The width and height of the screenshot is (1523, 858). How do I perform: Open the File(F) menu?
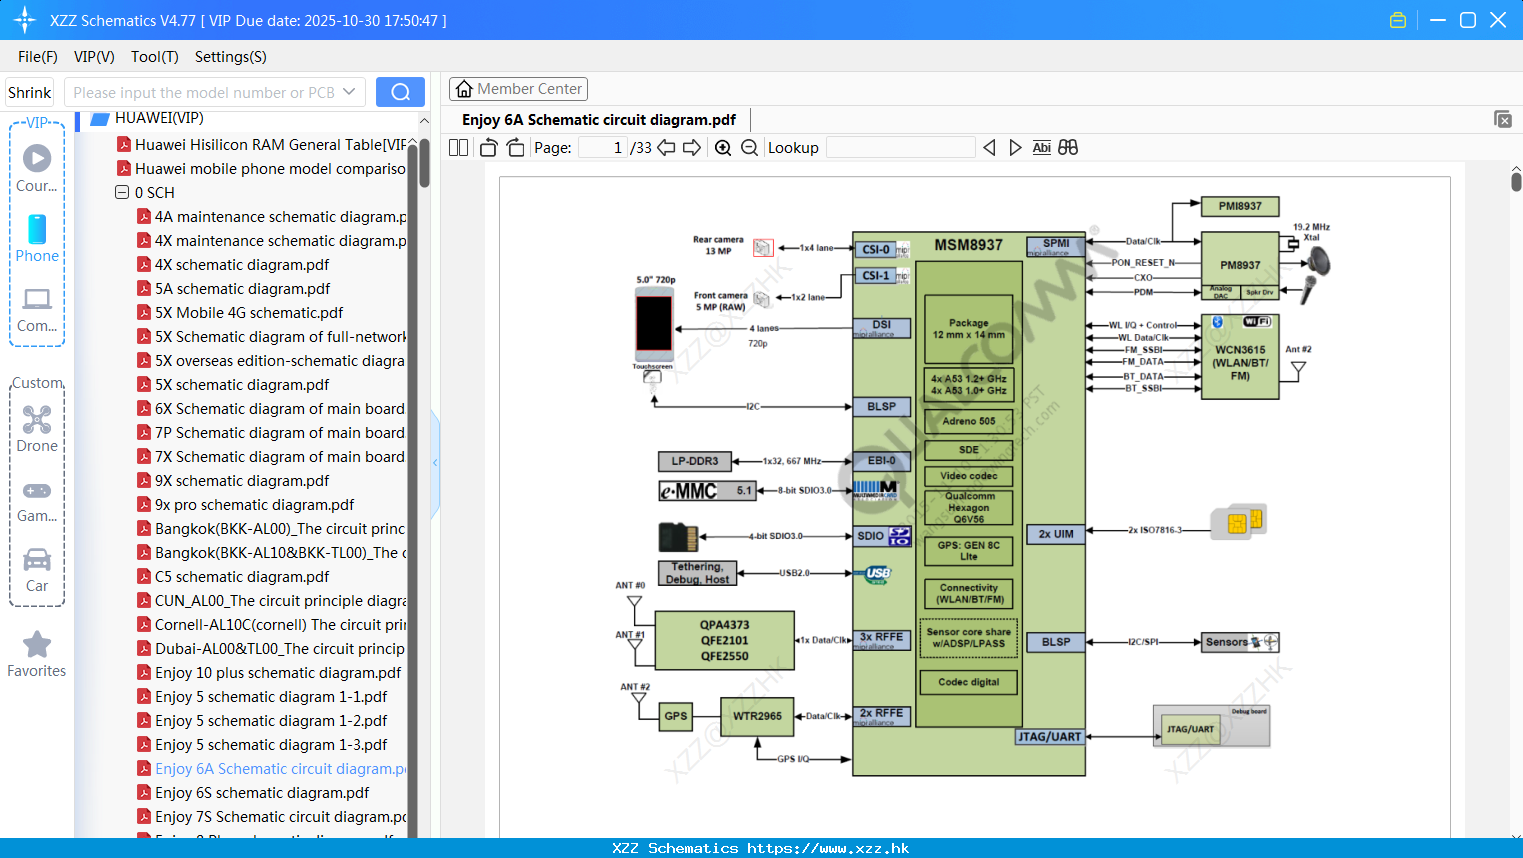38,57
